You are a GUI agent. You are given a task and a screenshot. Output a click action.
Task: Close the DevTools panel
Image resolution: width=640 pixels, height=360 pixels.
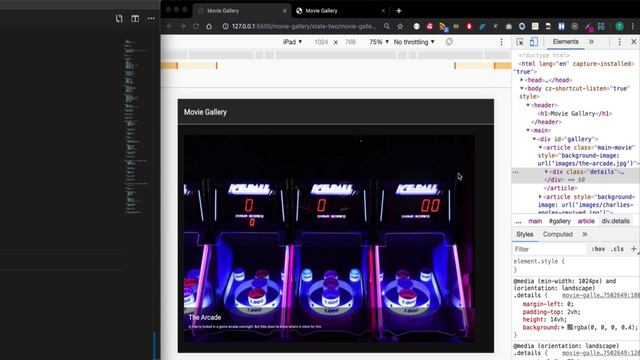click(x=633, y=42)
